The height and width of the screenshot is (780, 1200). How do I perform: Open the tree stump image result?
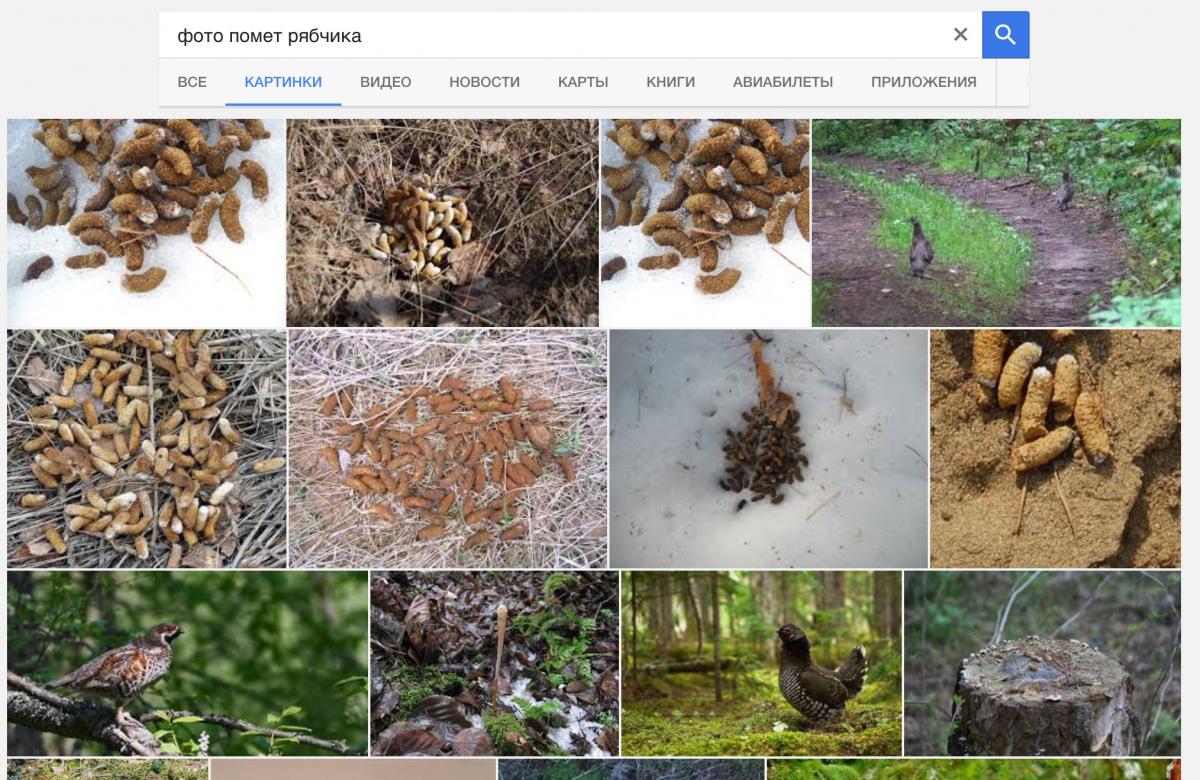[x=1042, y=662]
